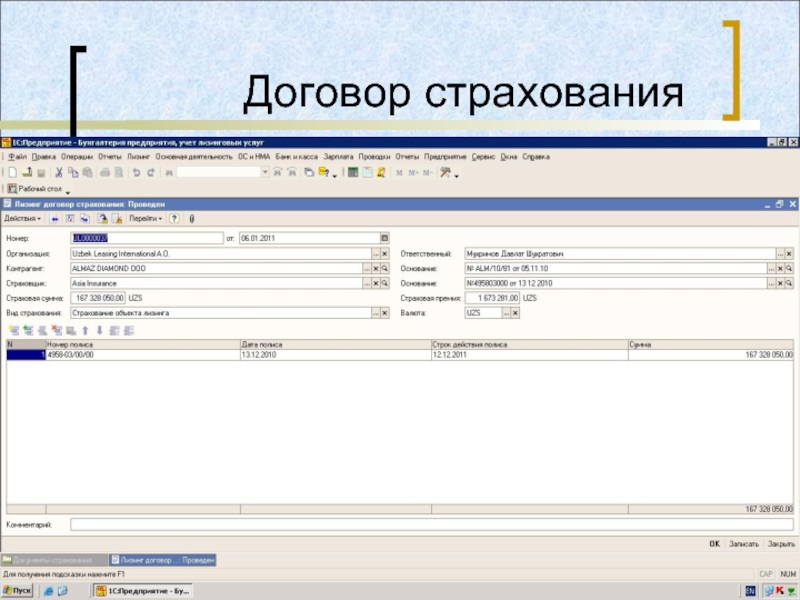Image resolution: width=800 pixels, height=600 pixels.
Task: Click the policy date cell 13.12.2010
Action: (336, 355)
